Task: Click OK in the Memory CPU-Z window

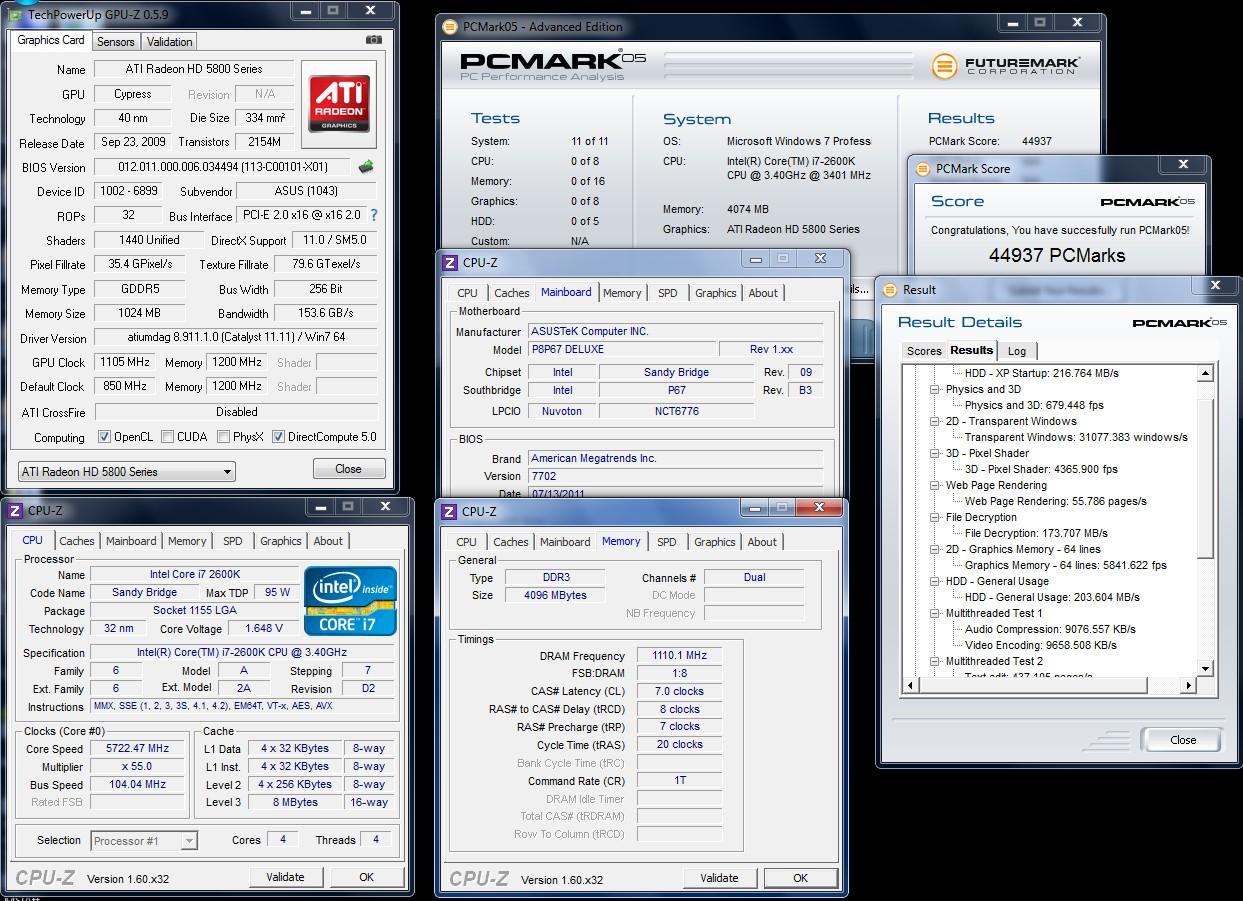Action: (800, 878)
